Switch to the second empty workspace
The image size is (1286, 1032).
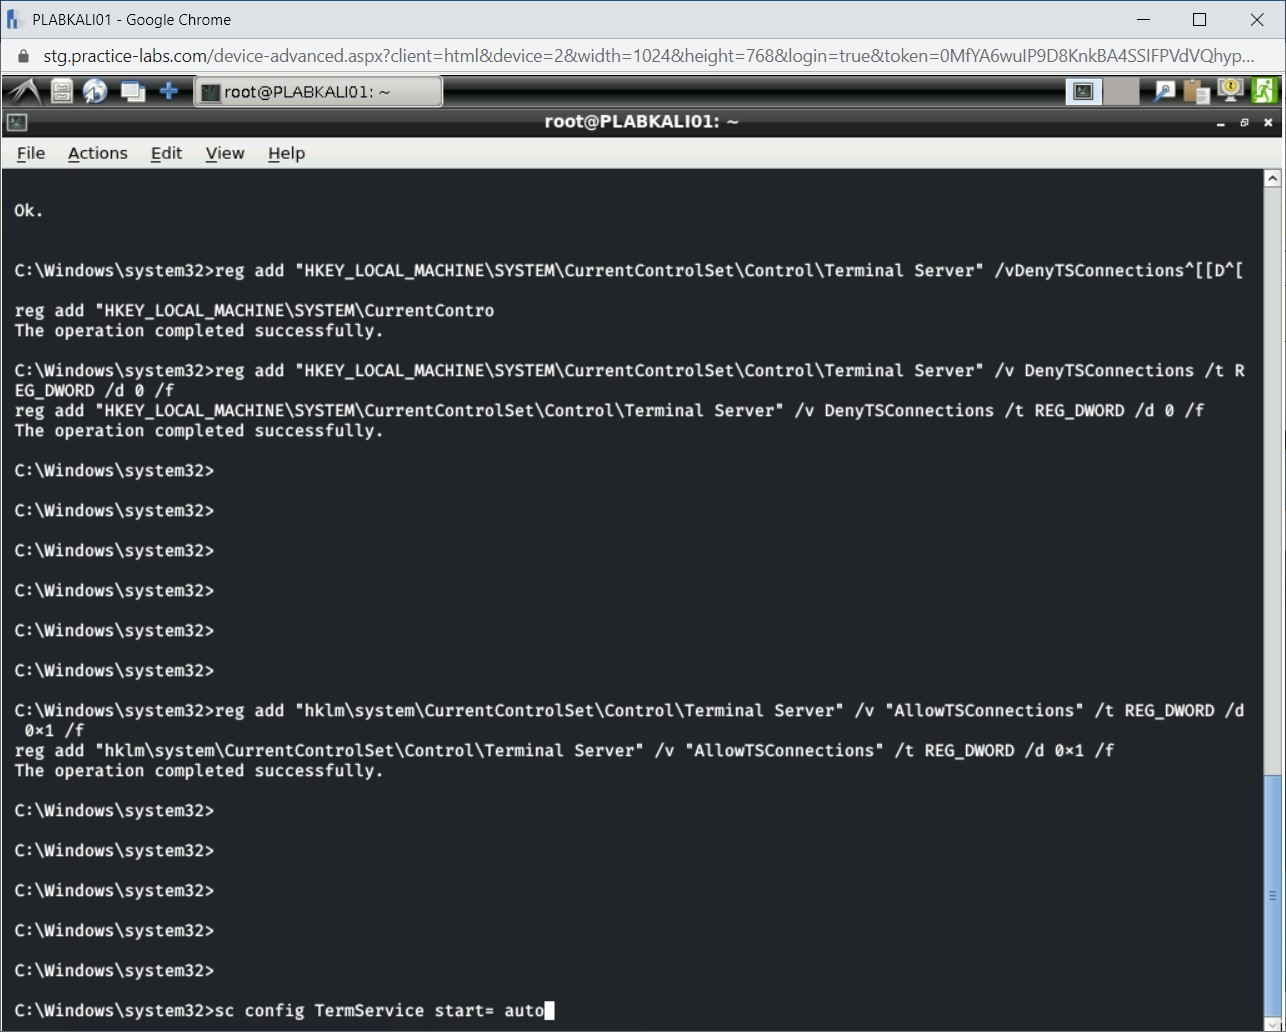click(x=1121, y=92)
